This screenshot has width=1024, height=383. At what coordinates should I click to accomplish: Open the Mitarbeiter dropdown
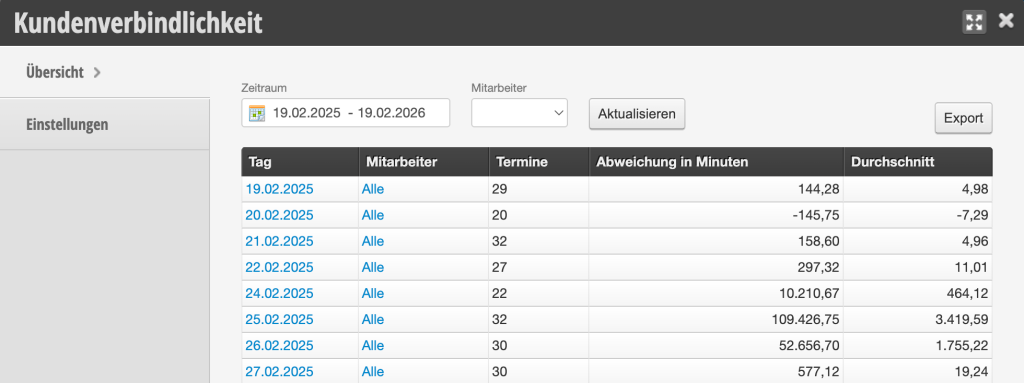(519, 113)
